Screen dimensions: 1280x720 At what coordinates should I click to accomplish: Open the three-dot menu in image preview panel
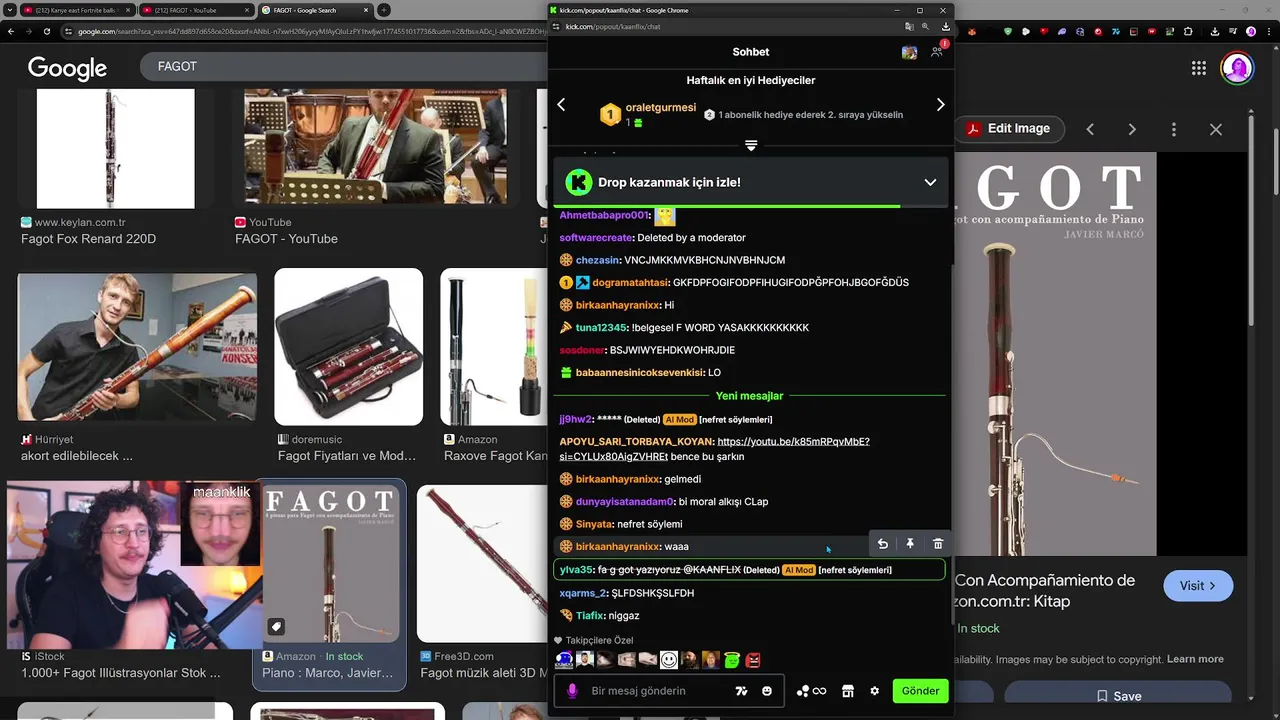tap(1174, 129)
